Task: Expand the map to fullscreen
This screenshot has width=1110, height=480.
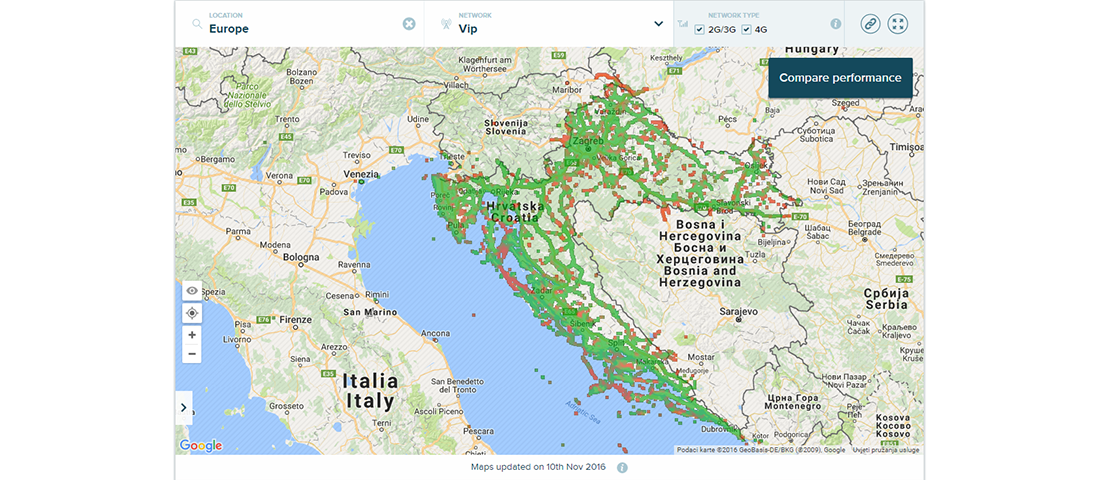Action: pyautogui.click(x=898, y=23)
